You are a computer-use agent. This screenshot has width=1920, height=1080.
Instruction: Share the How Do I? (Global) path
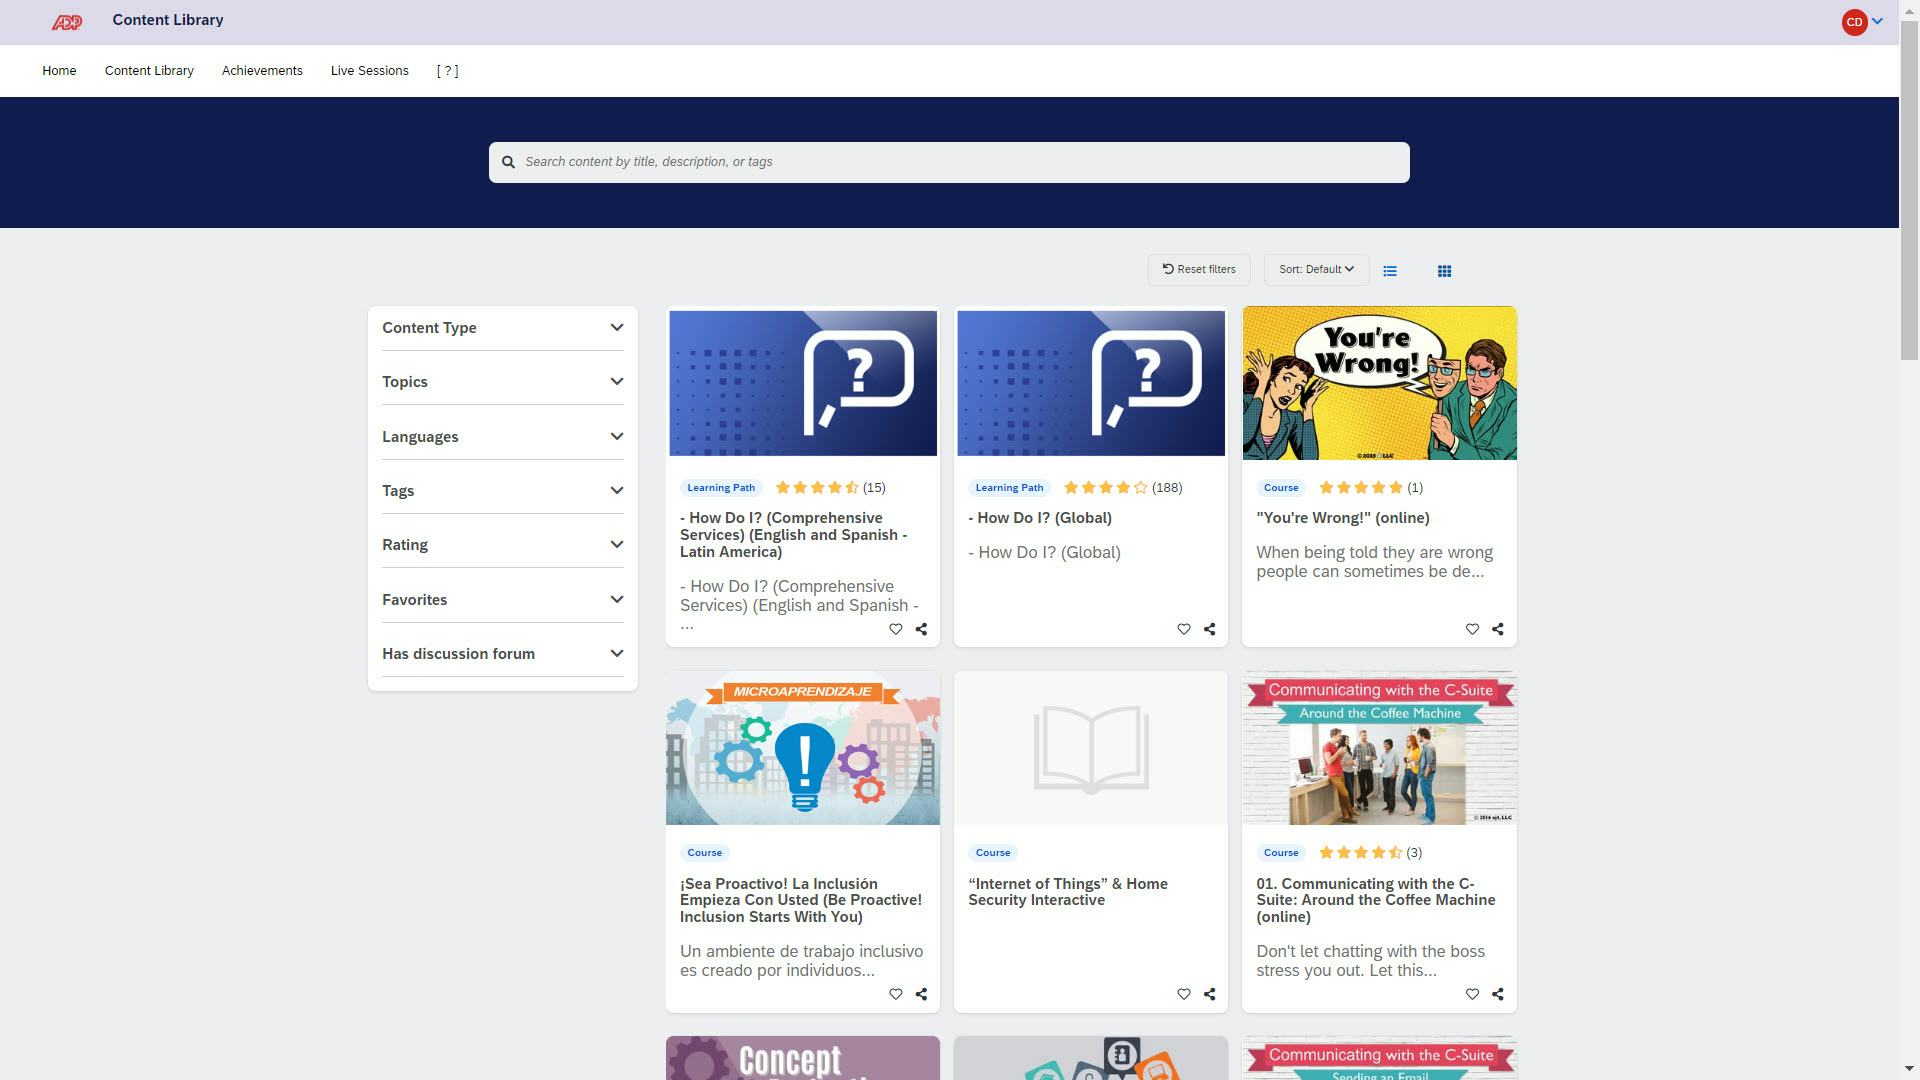point(1209,629)
